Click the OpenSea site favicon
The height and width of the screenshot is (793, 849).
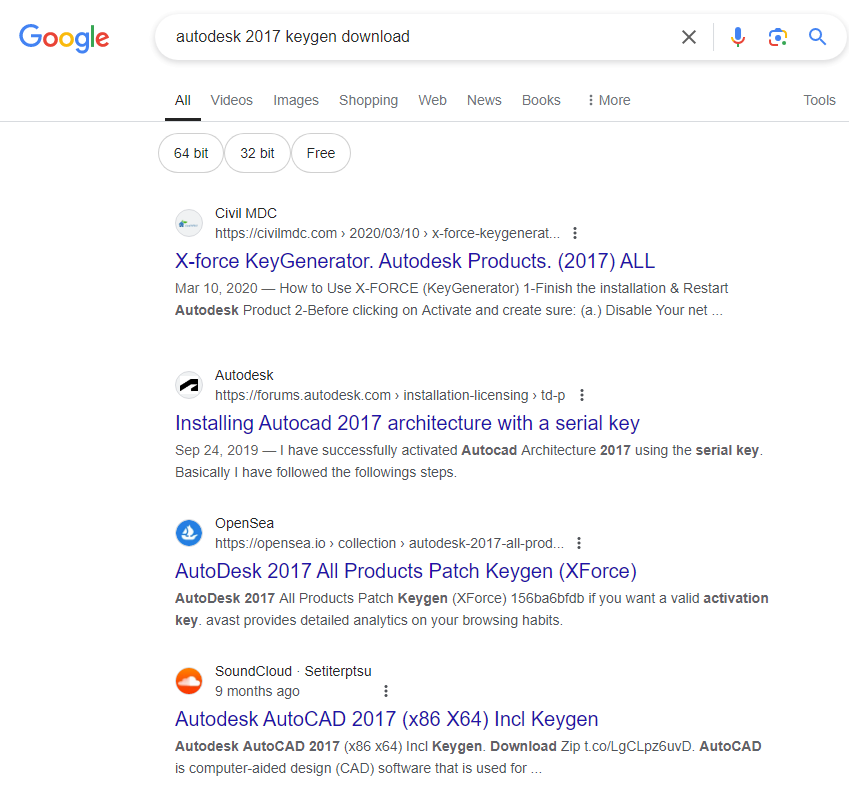(189, 533)
